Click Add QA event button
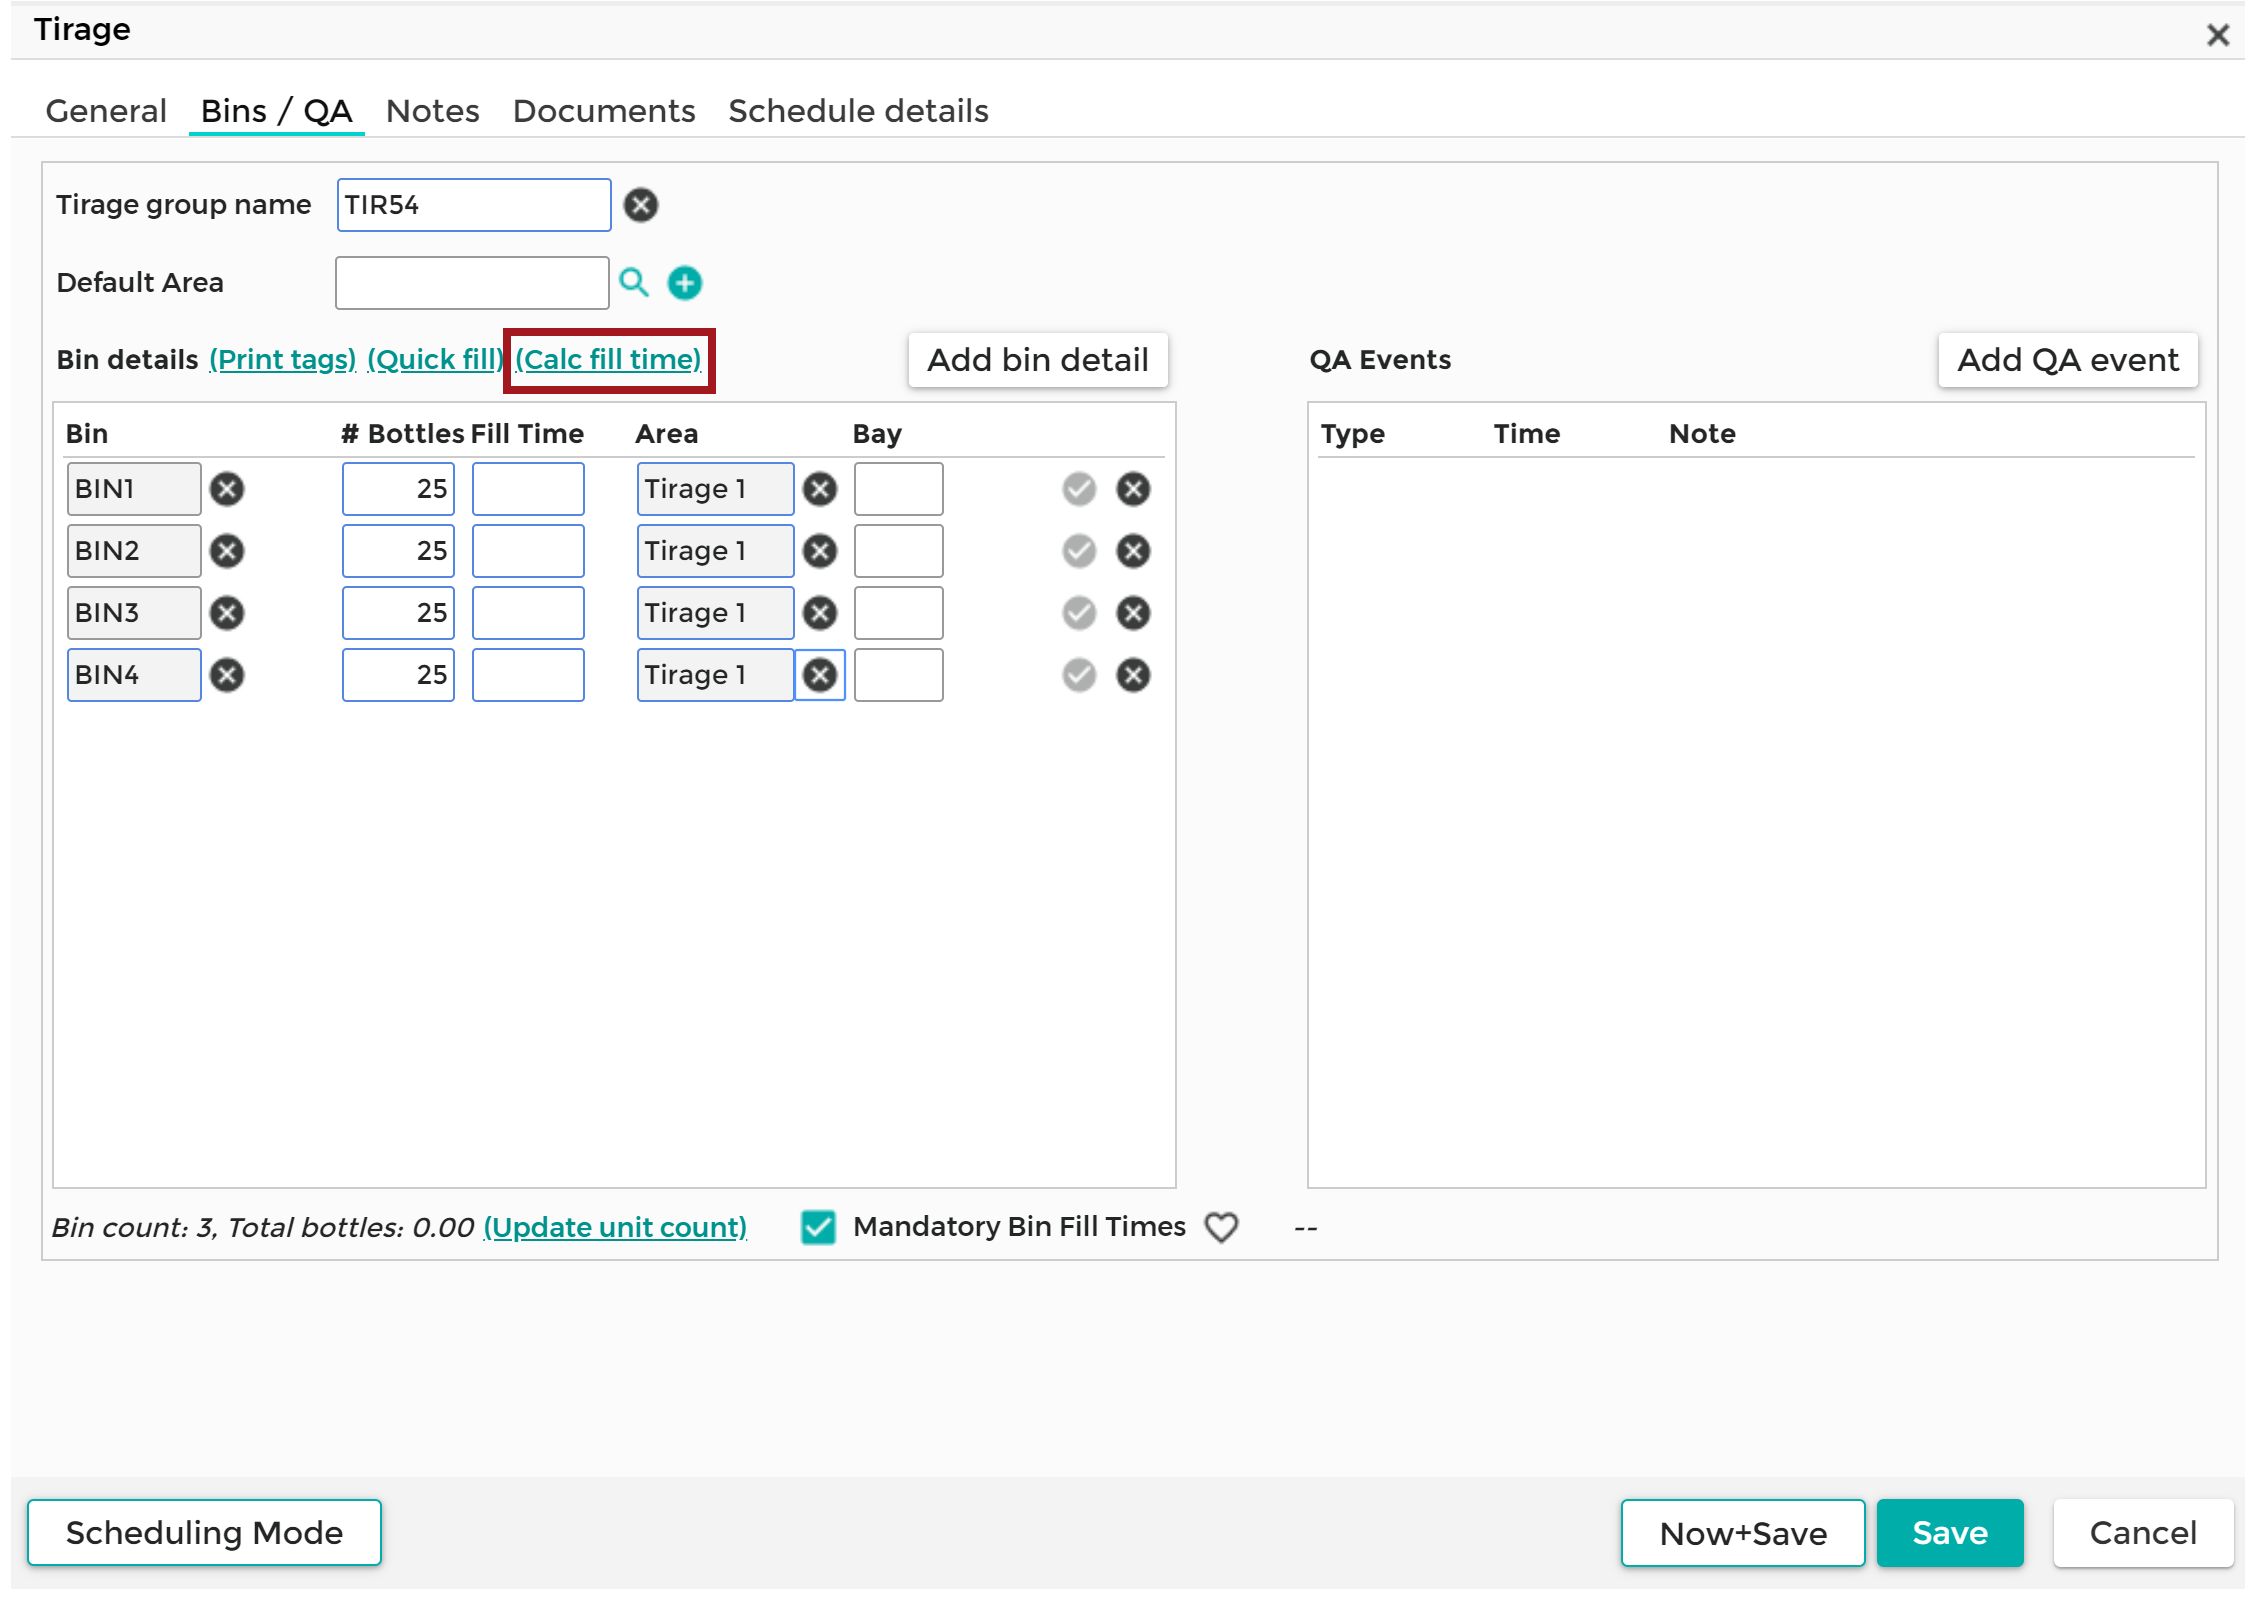Viewport: 2260px width, 1605px height. pyautogui.click(x=2068, y=360)
